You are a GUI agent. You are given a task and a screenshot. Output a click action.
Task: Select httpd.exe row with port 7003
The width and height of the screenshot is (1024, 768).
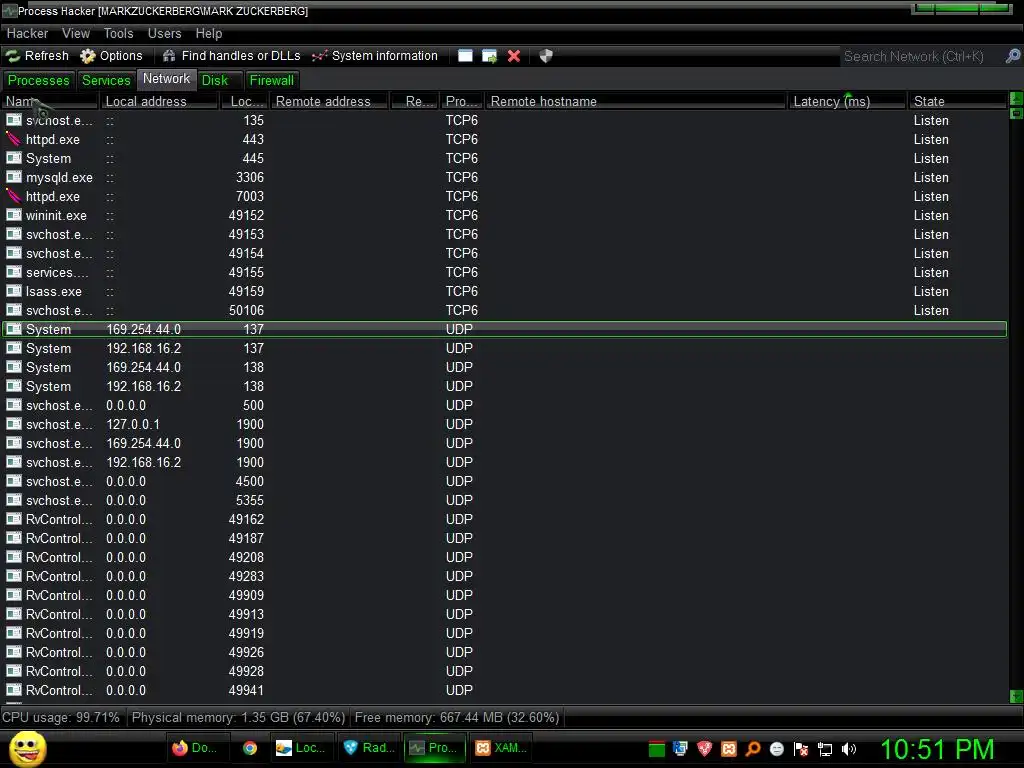click(x=504, y=196)
